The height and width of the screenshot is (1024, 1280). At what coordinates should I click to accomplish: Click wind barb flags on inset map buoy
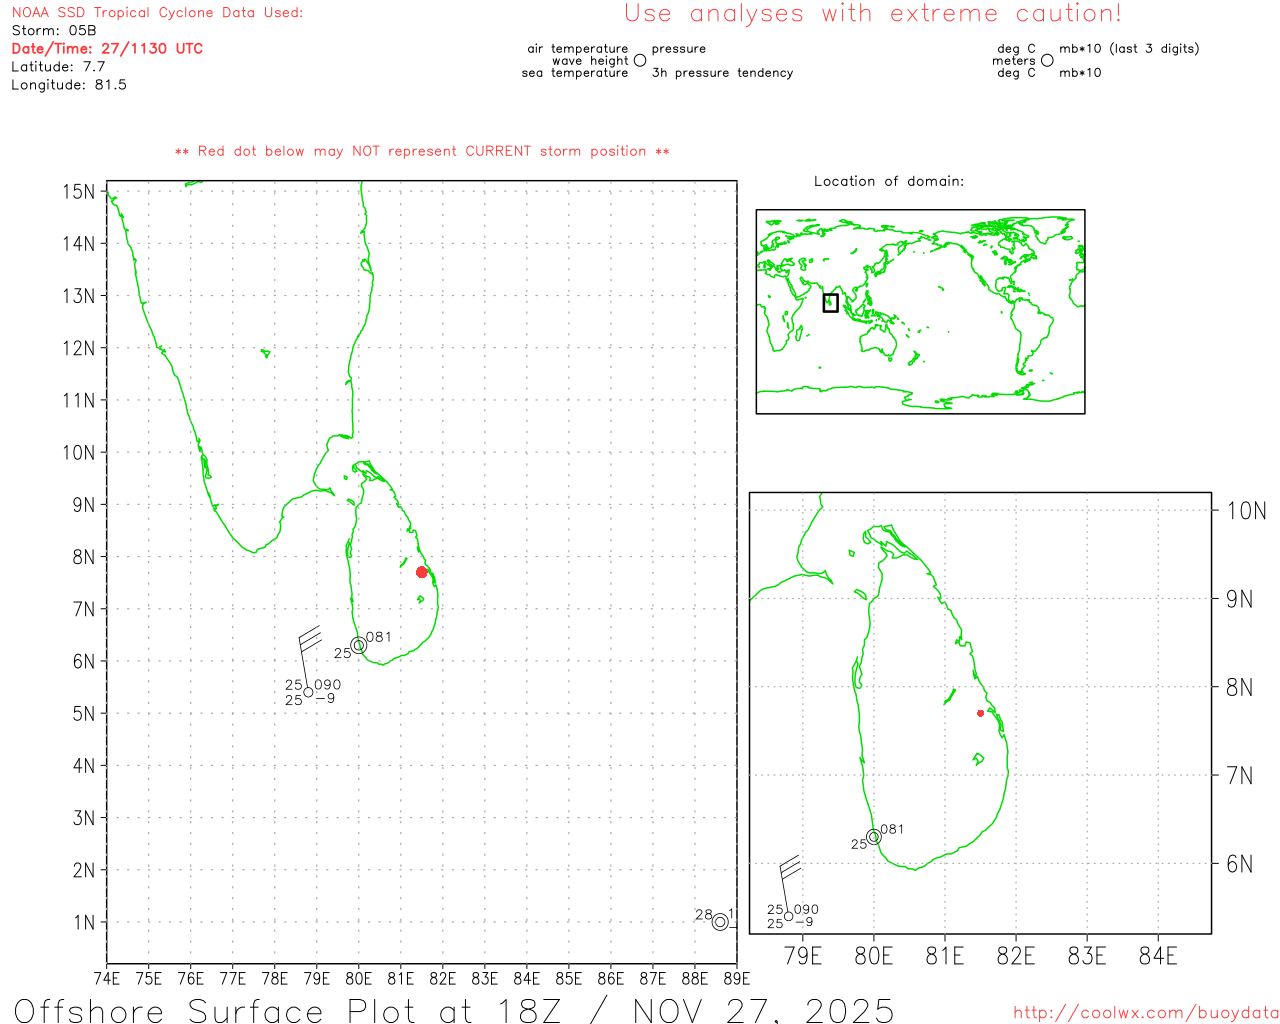[790, 866]
